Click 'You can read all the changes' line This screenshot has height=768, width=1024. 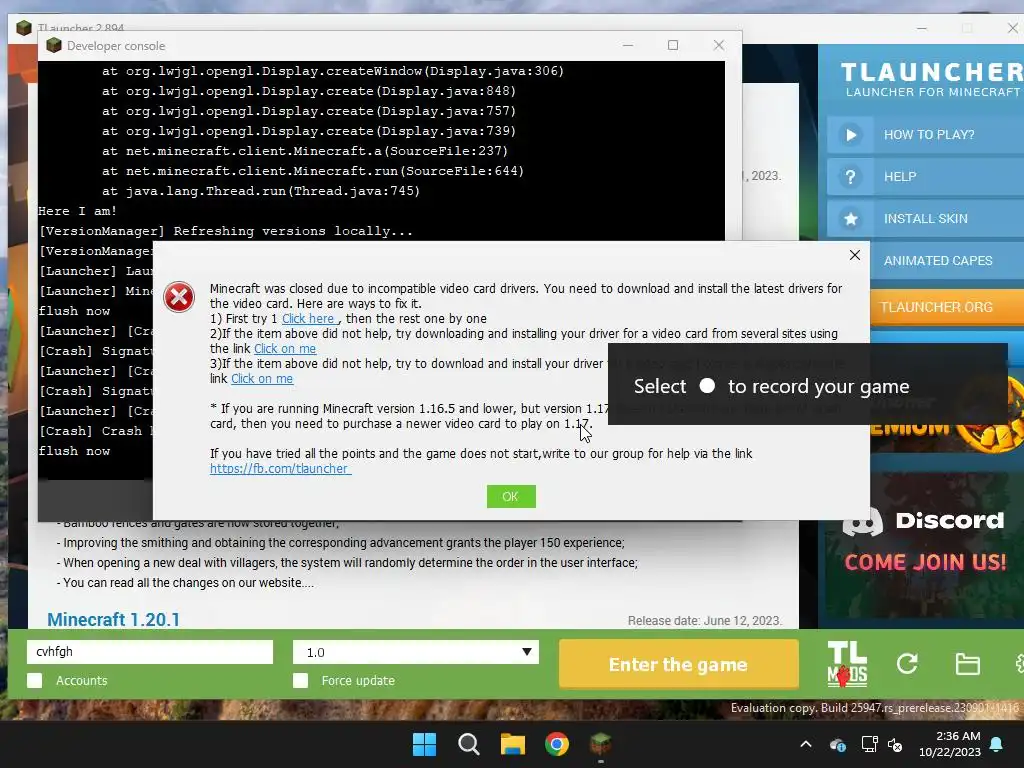click(x=185, y=583)
